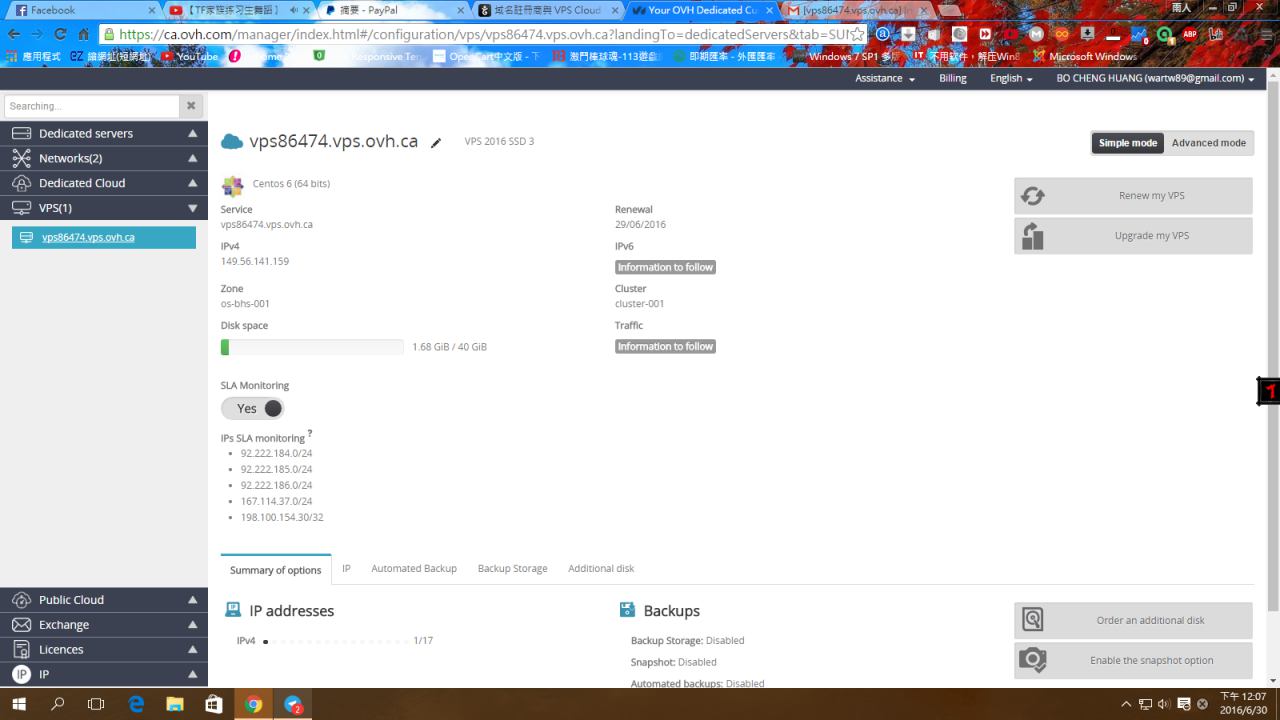
Task: Switch to Advanced mode
Action: 1208,143
